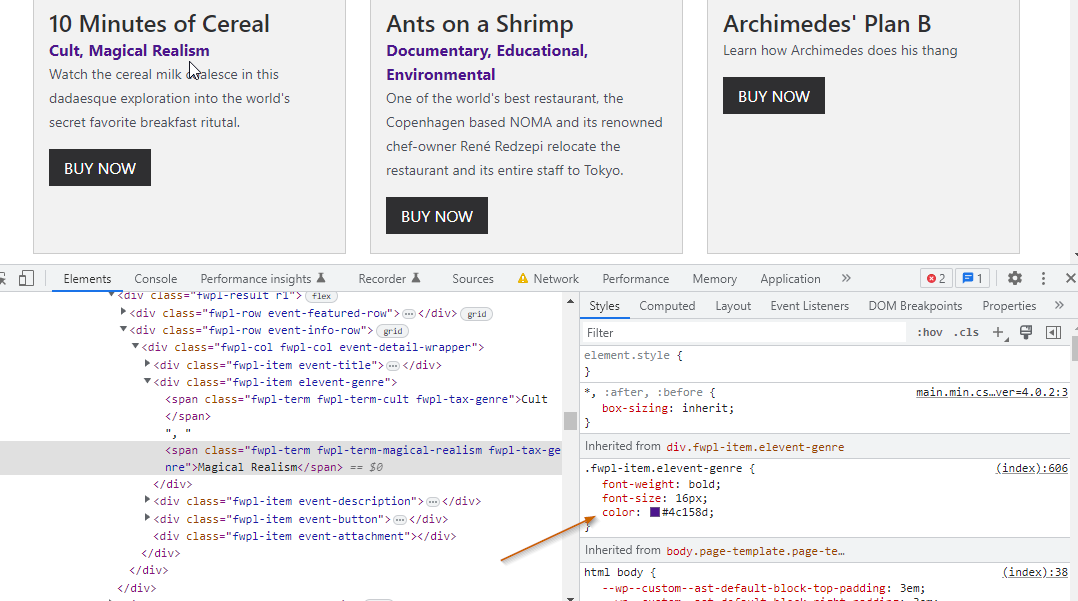Collapse fwpl-item elevent-genre node
The image size is (1078, 601).
coord(147,381)
